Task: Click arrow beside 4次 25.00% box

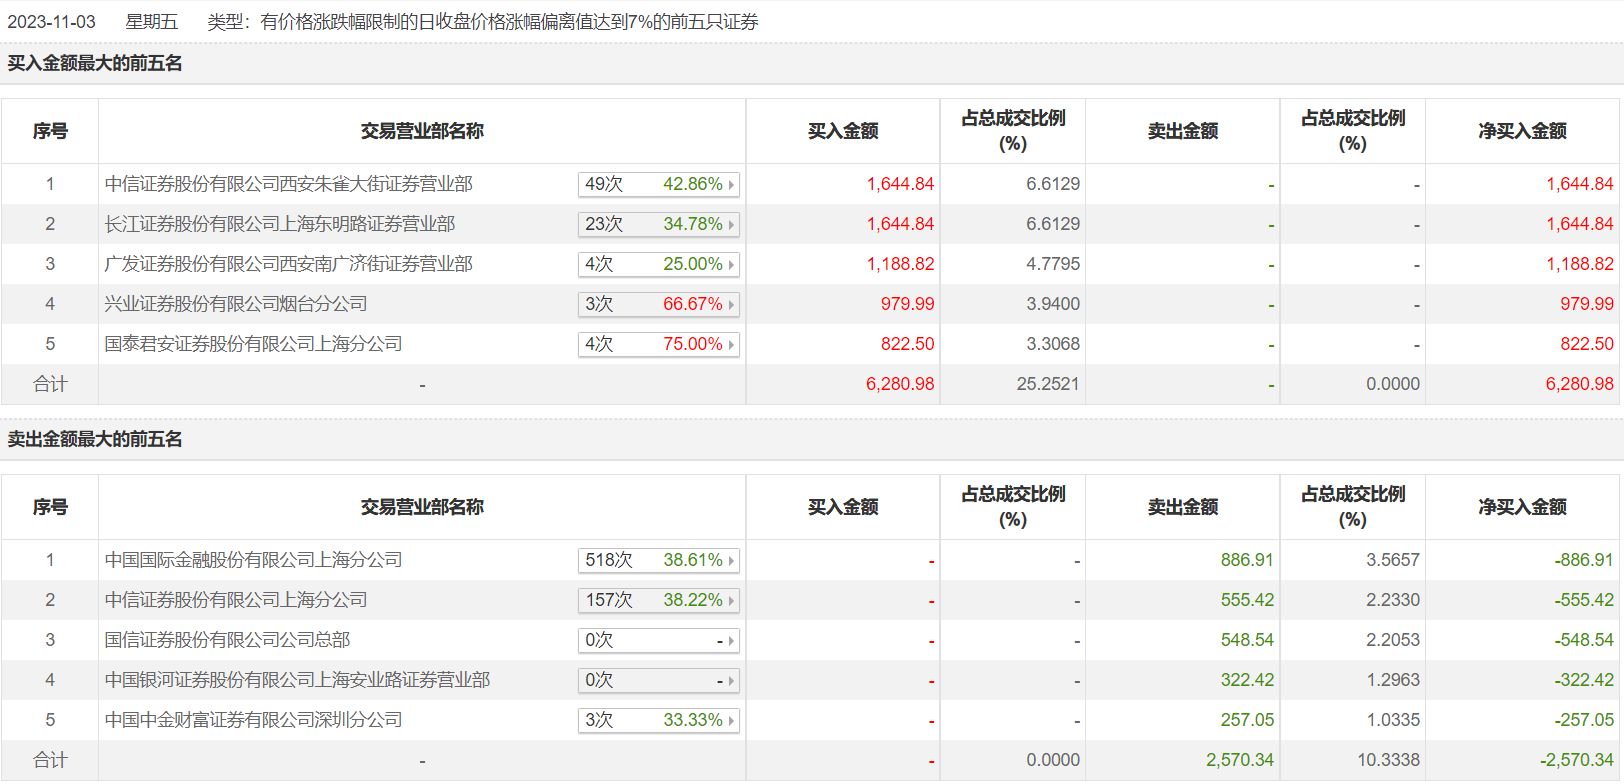Action: point(731,265)
